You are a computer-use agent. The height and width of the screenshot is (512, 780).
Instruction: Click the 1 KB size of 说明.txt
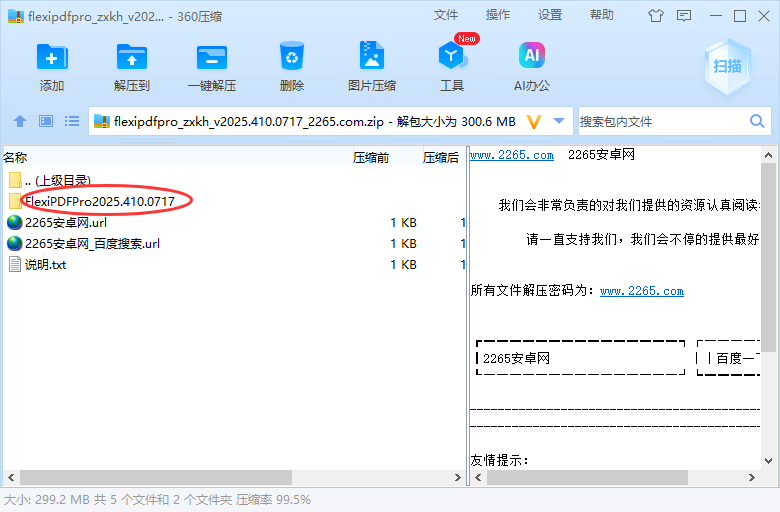403,264
